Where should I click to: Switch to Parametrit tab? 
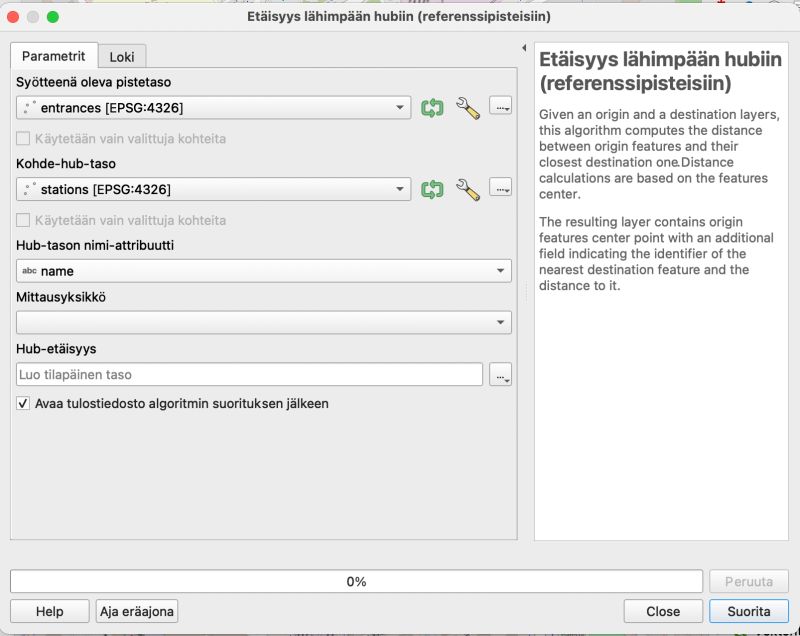54,56
